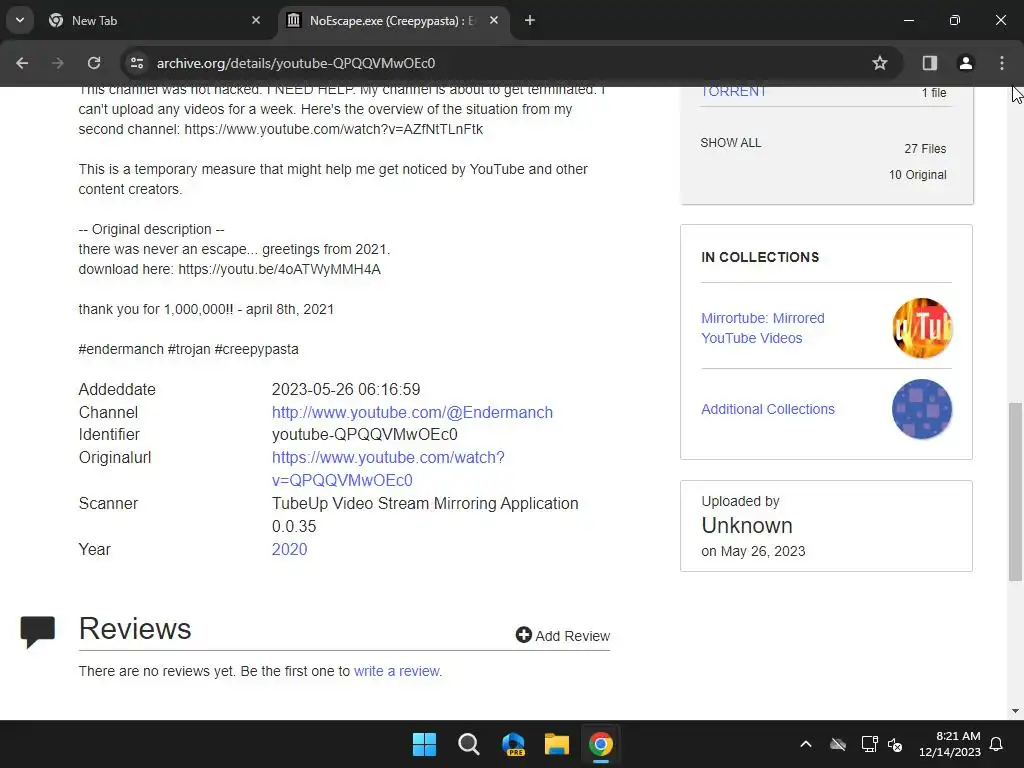Click OneDrive cloud tray icon
This screenshot has width=1024, height=768.
coord(838,744)
